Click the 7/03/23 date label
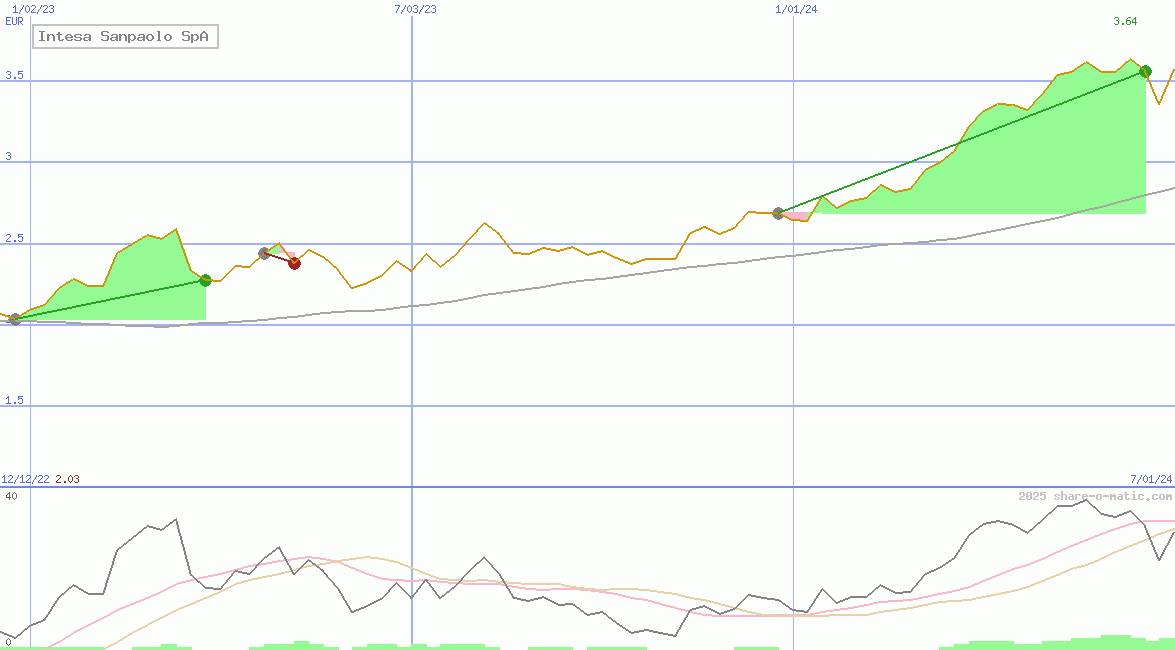Screen dimensions: 1175x650 (x=416, y=9)
